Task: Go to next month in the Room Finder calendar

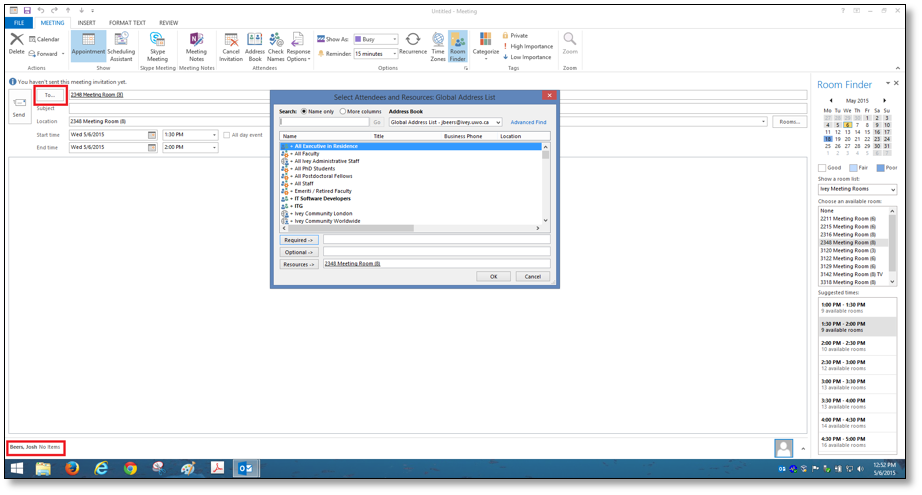Action: coord(884,101)
